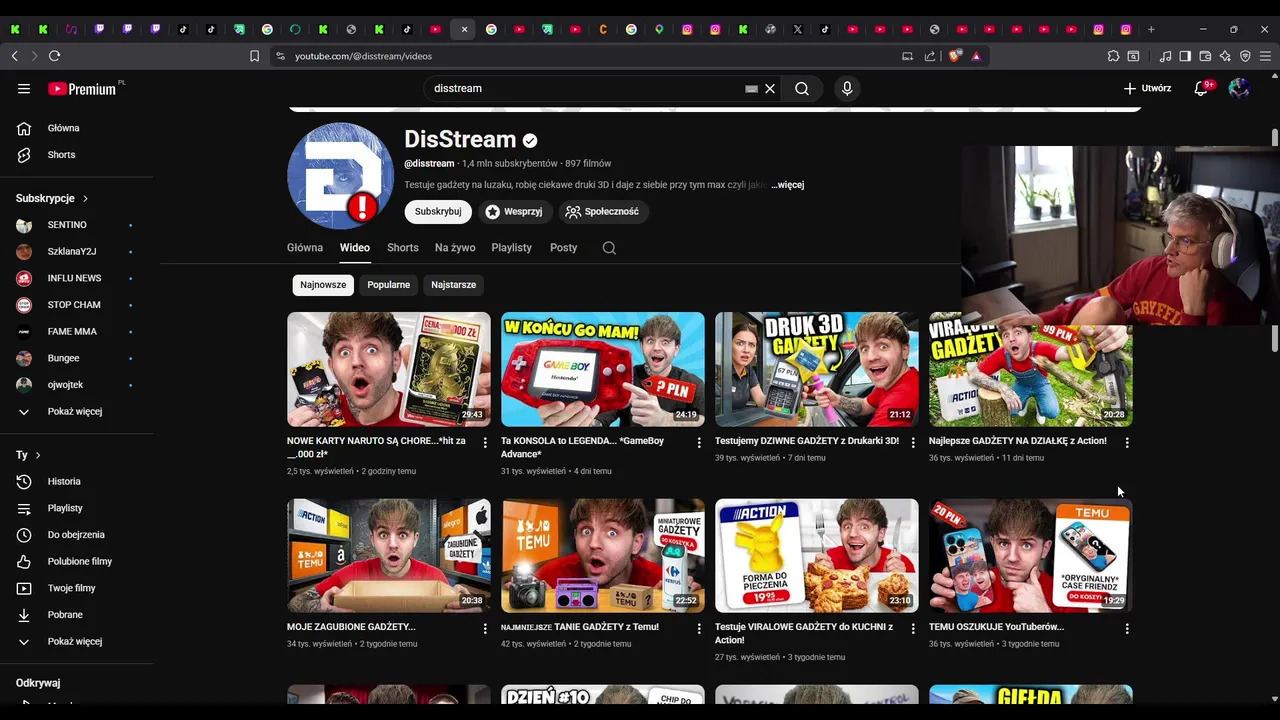Open the browser extensions puzzle icon
The image size is (1280, 720).
tap(1113, 56)
